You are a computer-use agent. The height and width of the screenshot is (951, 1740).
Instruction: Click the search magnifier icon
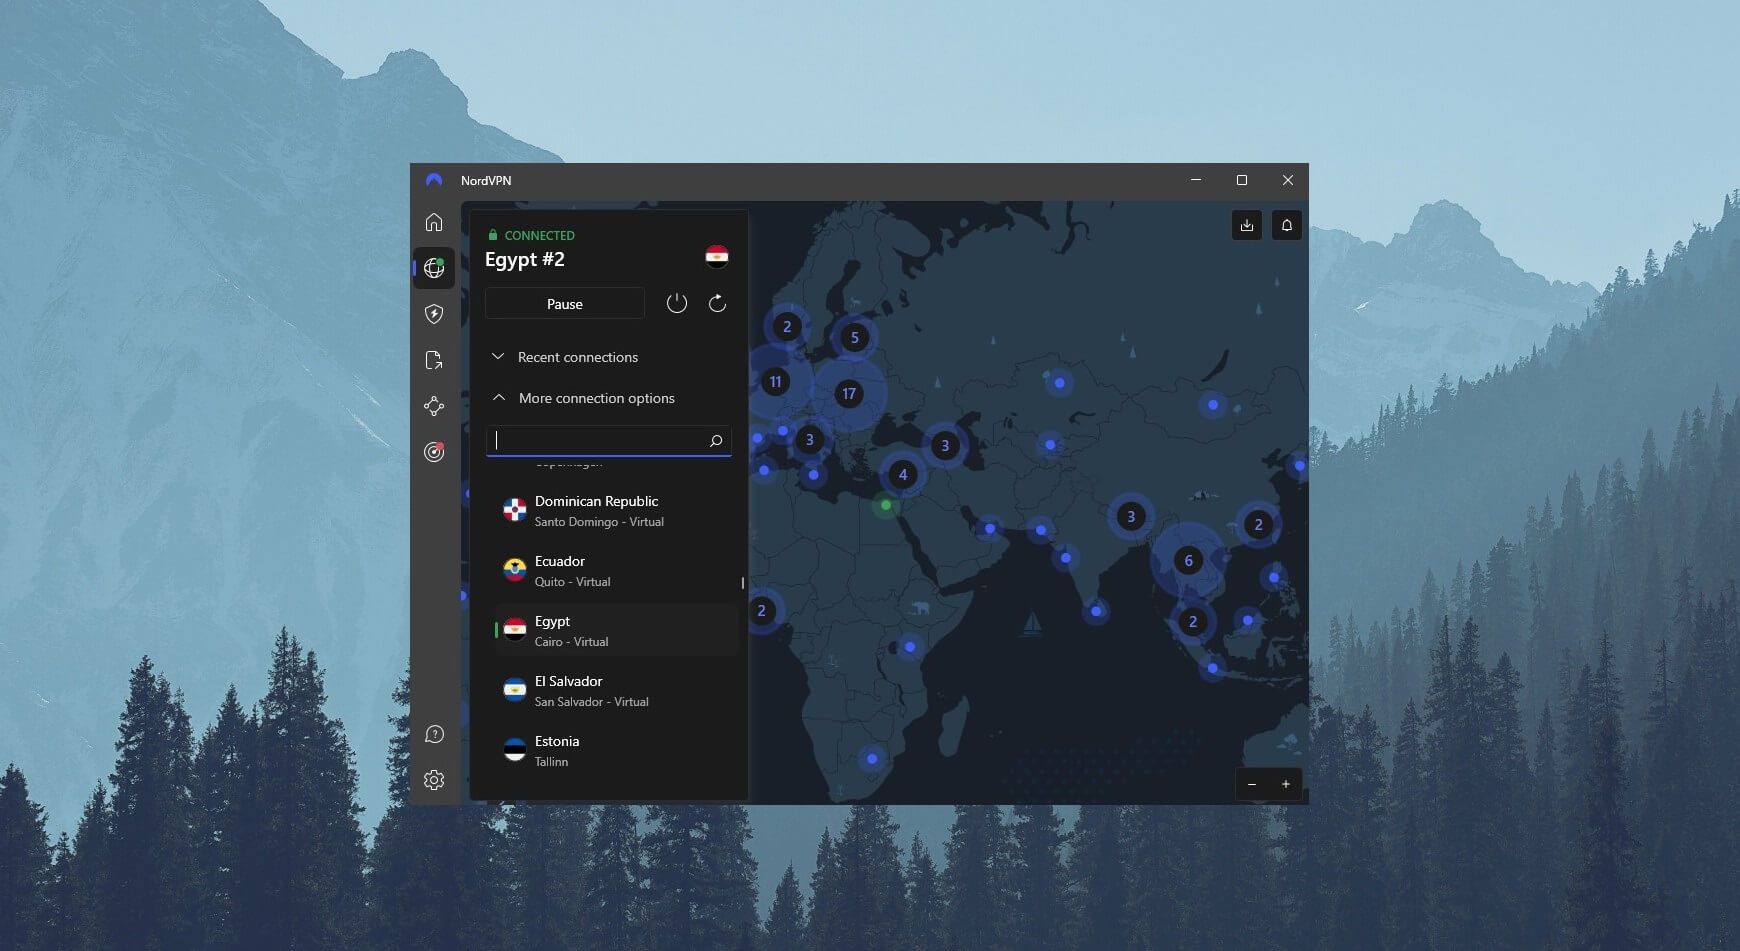tap(716, 441)
